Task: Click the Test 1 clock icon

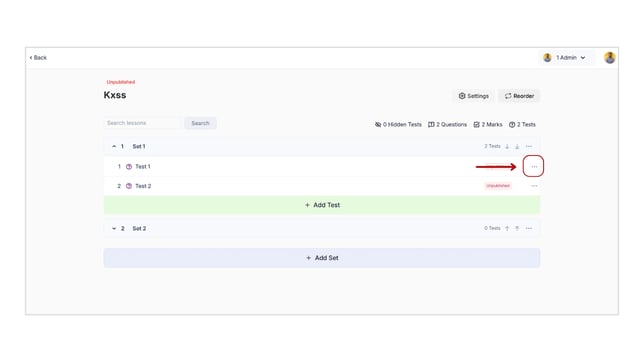Action: pyautogui.click(x=129, y=166)
